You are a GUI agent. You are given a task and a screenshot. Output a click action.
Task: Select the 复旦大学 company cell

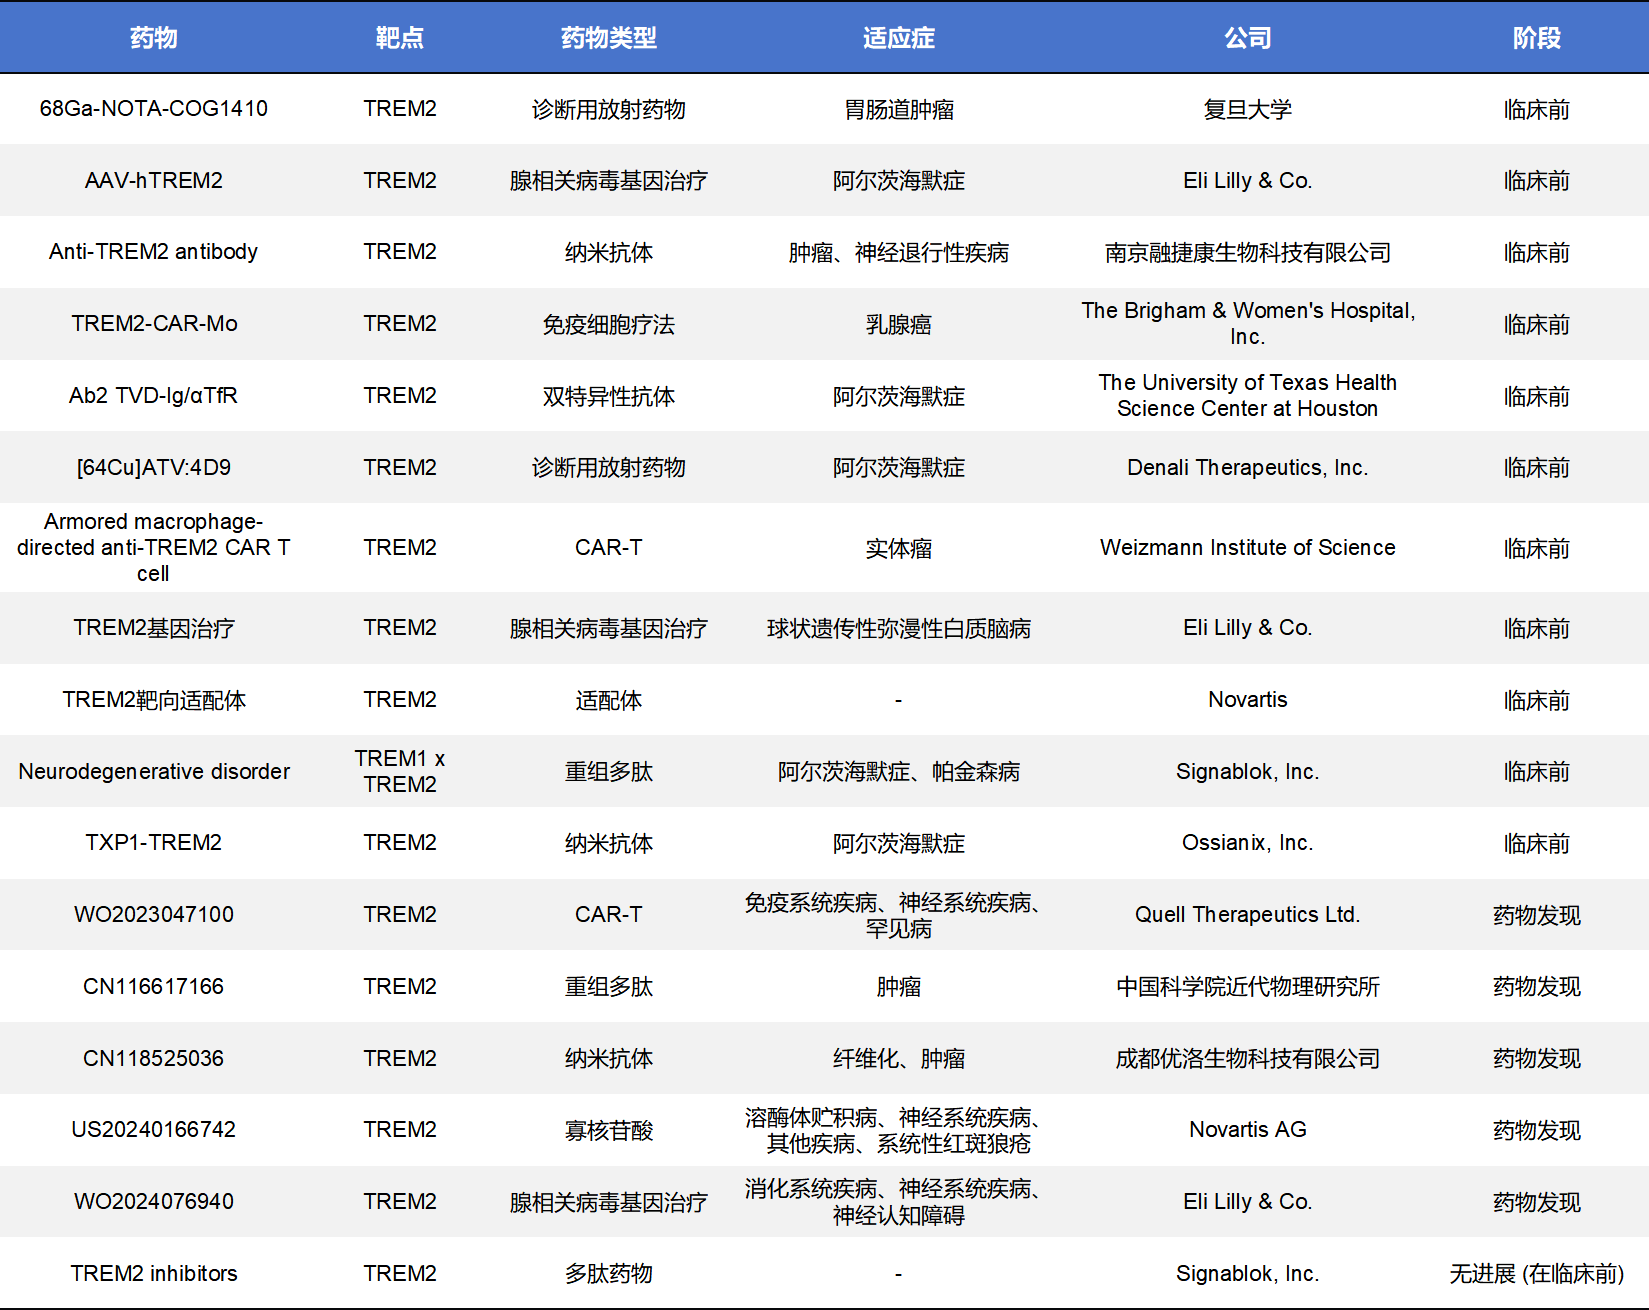1247,109
